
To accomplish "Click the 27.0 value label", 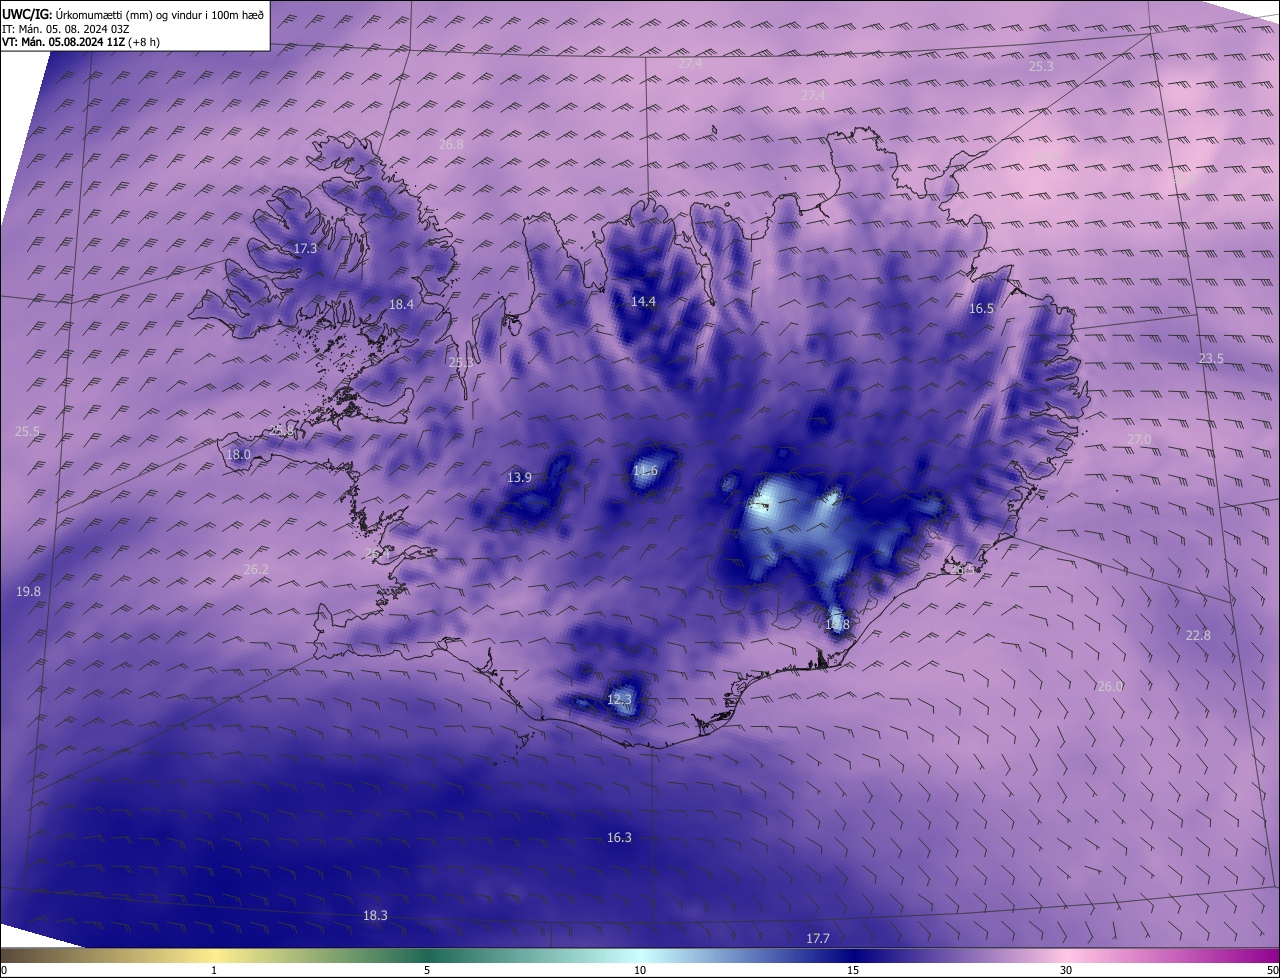I will pyautogui.click(x=1139, y=439).
